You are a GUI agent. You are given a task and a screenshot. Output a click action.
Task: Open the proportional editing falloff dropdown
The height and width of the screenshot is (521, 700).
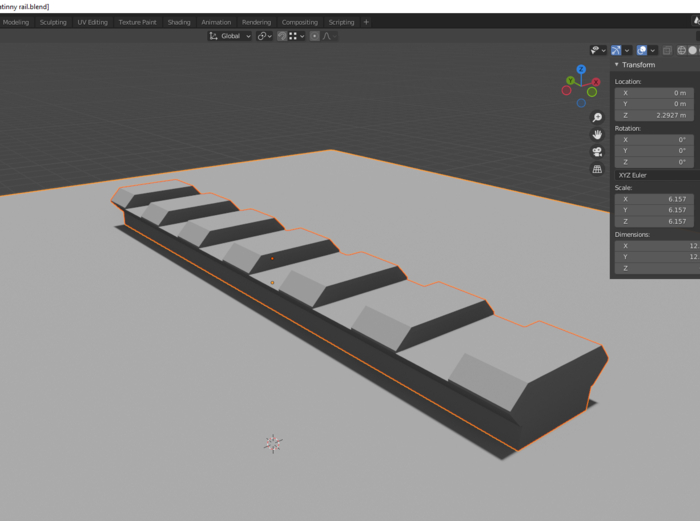[x=329, y=36]
